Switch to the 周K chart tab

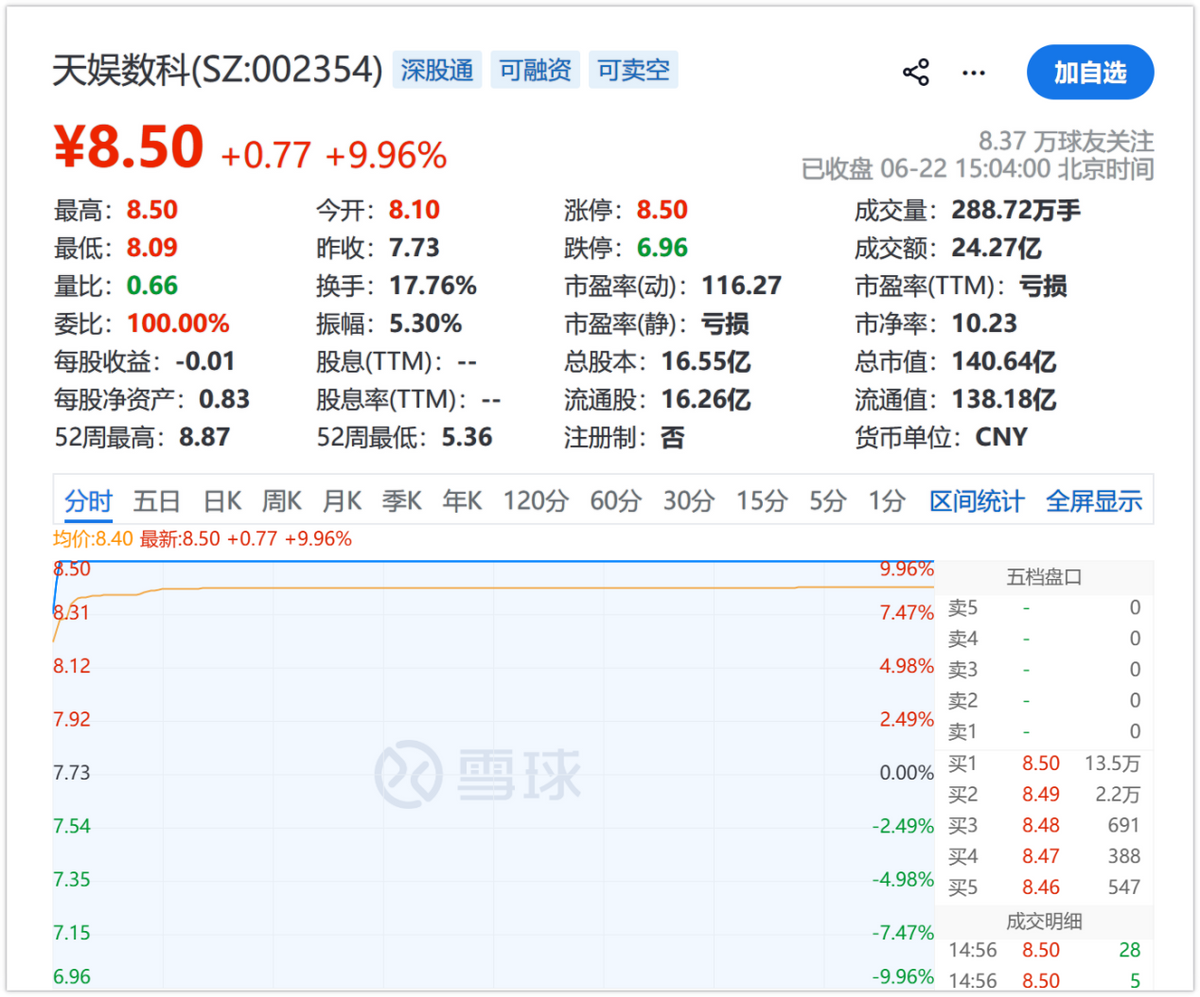tap(282, 501)
